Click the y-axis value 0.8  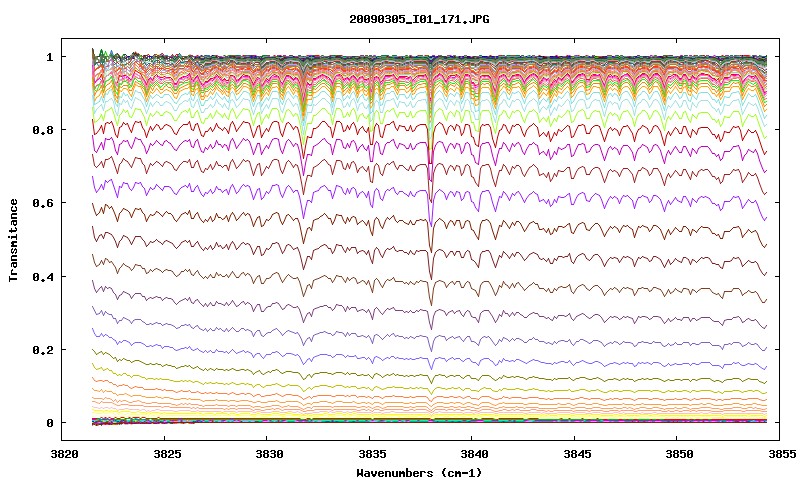click(x=43, y=130)
